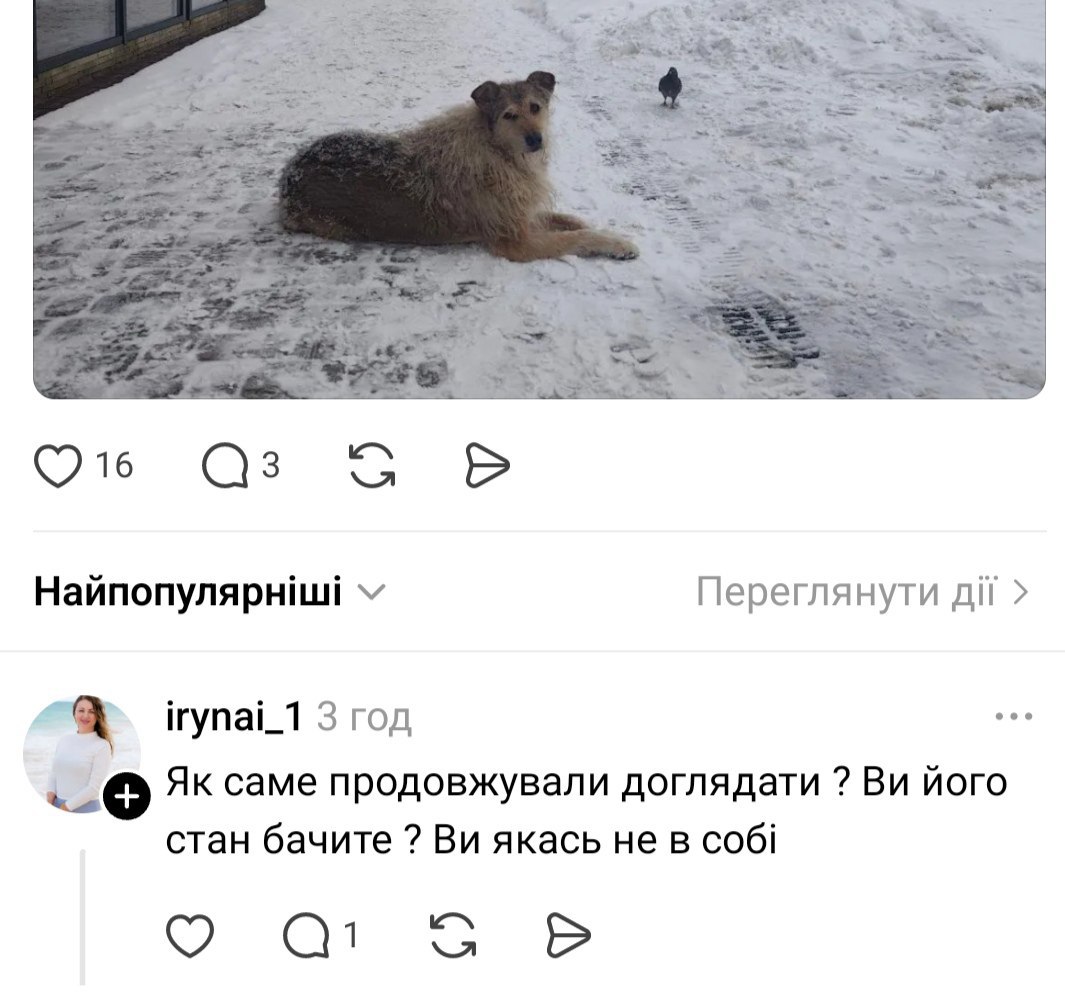Viewport: 1065px width, 999px height.
Task: Expand the Найпопулярніші sort dropdown
Action: [x=210, y=592]
